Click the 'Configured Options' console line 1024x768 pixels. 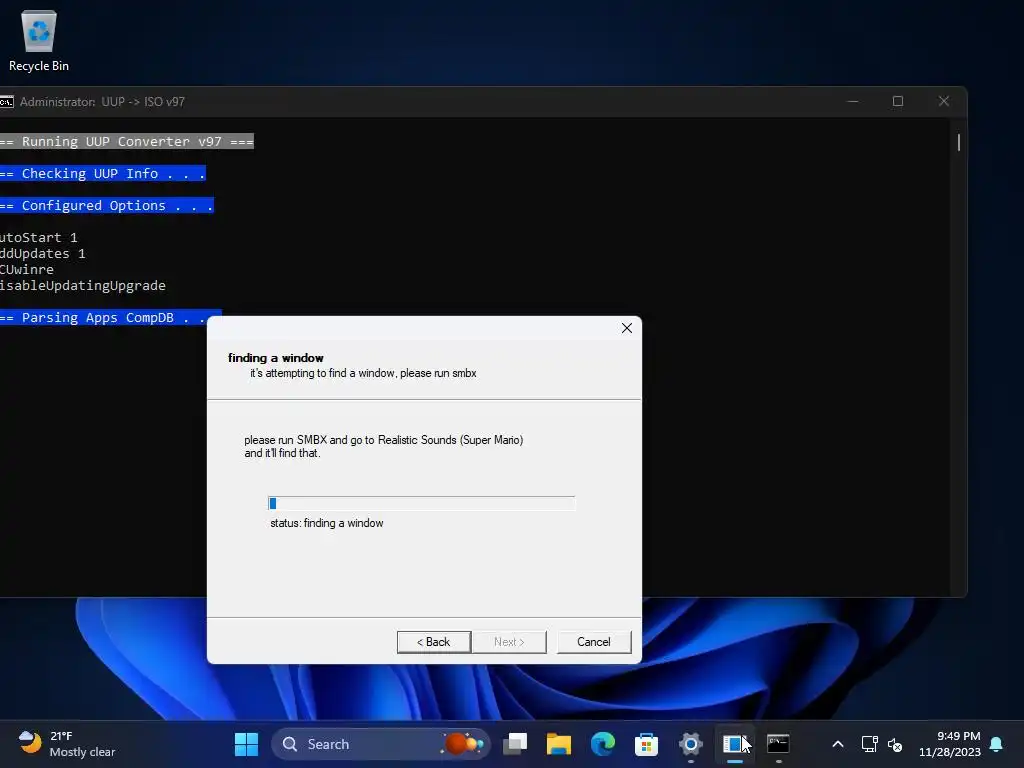point(107,206)
